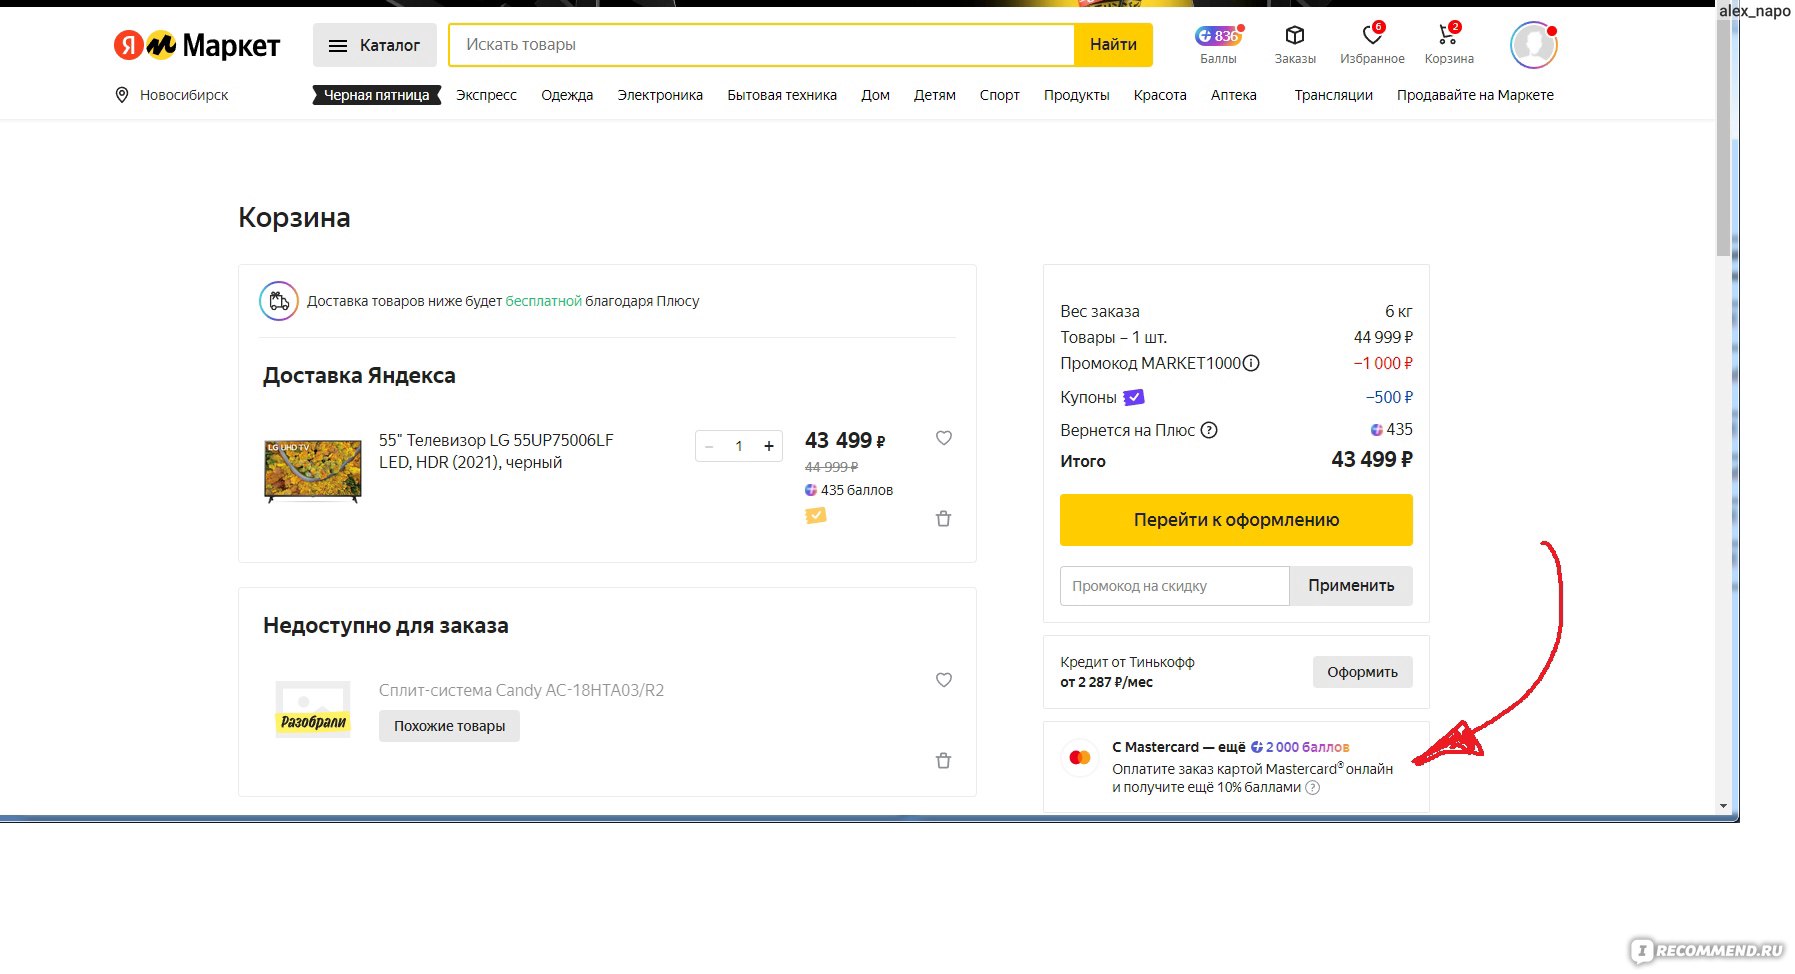
Task: Add LG TV to favorites heart
Action: click(x=944, y=438)
